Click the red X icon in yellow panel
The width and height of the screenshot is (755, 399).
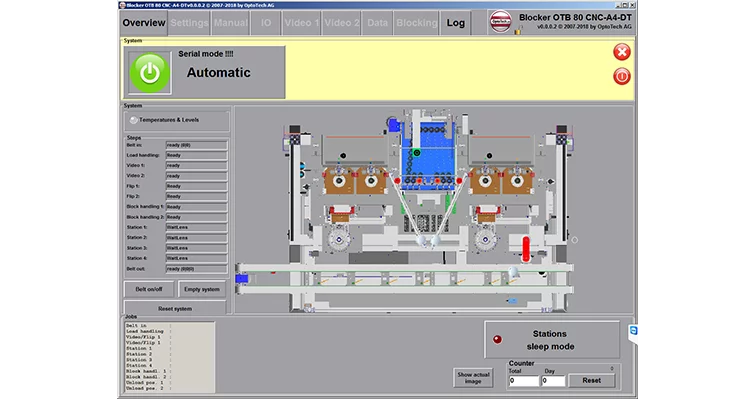click(622, 52)
